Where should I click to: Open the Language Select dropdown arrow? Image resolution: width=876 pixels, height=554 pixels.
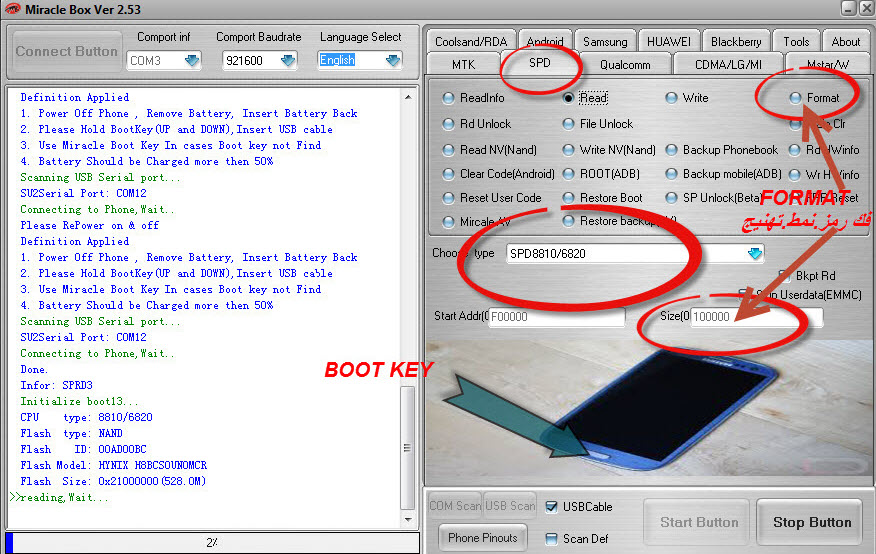pyautogui.click(x=393, y=60)
